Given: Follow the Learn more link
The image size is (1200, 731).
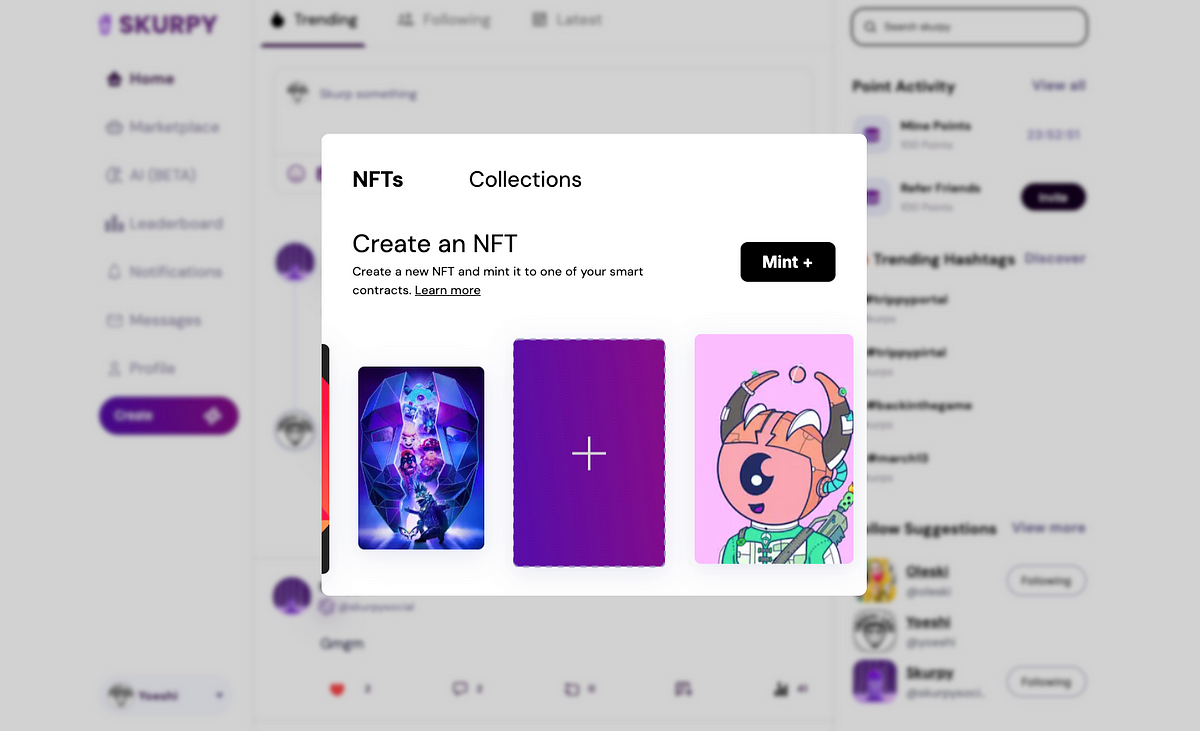Looking at the screenshot, I should (x=448, y=290).
